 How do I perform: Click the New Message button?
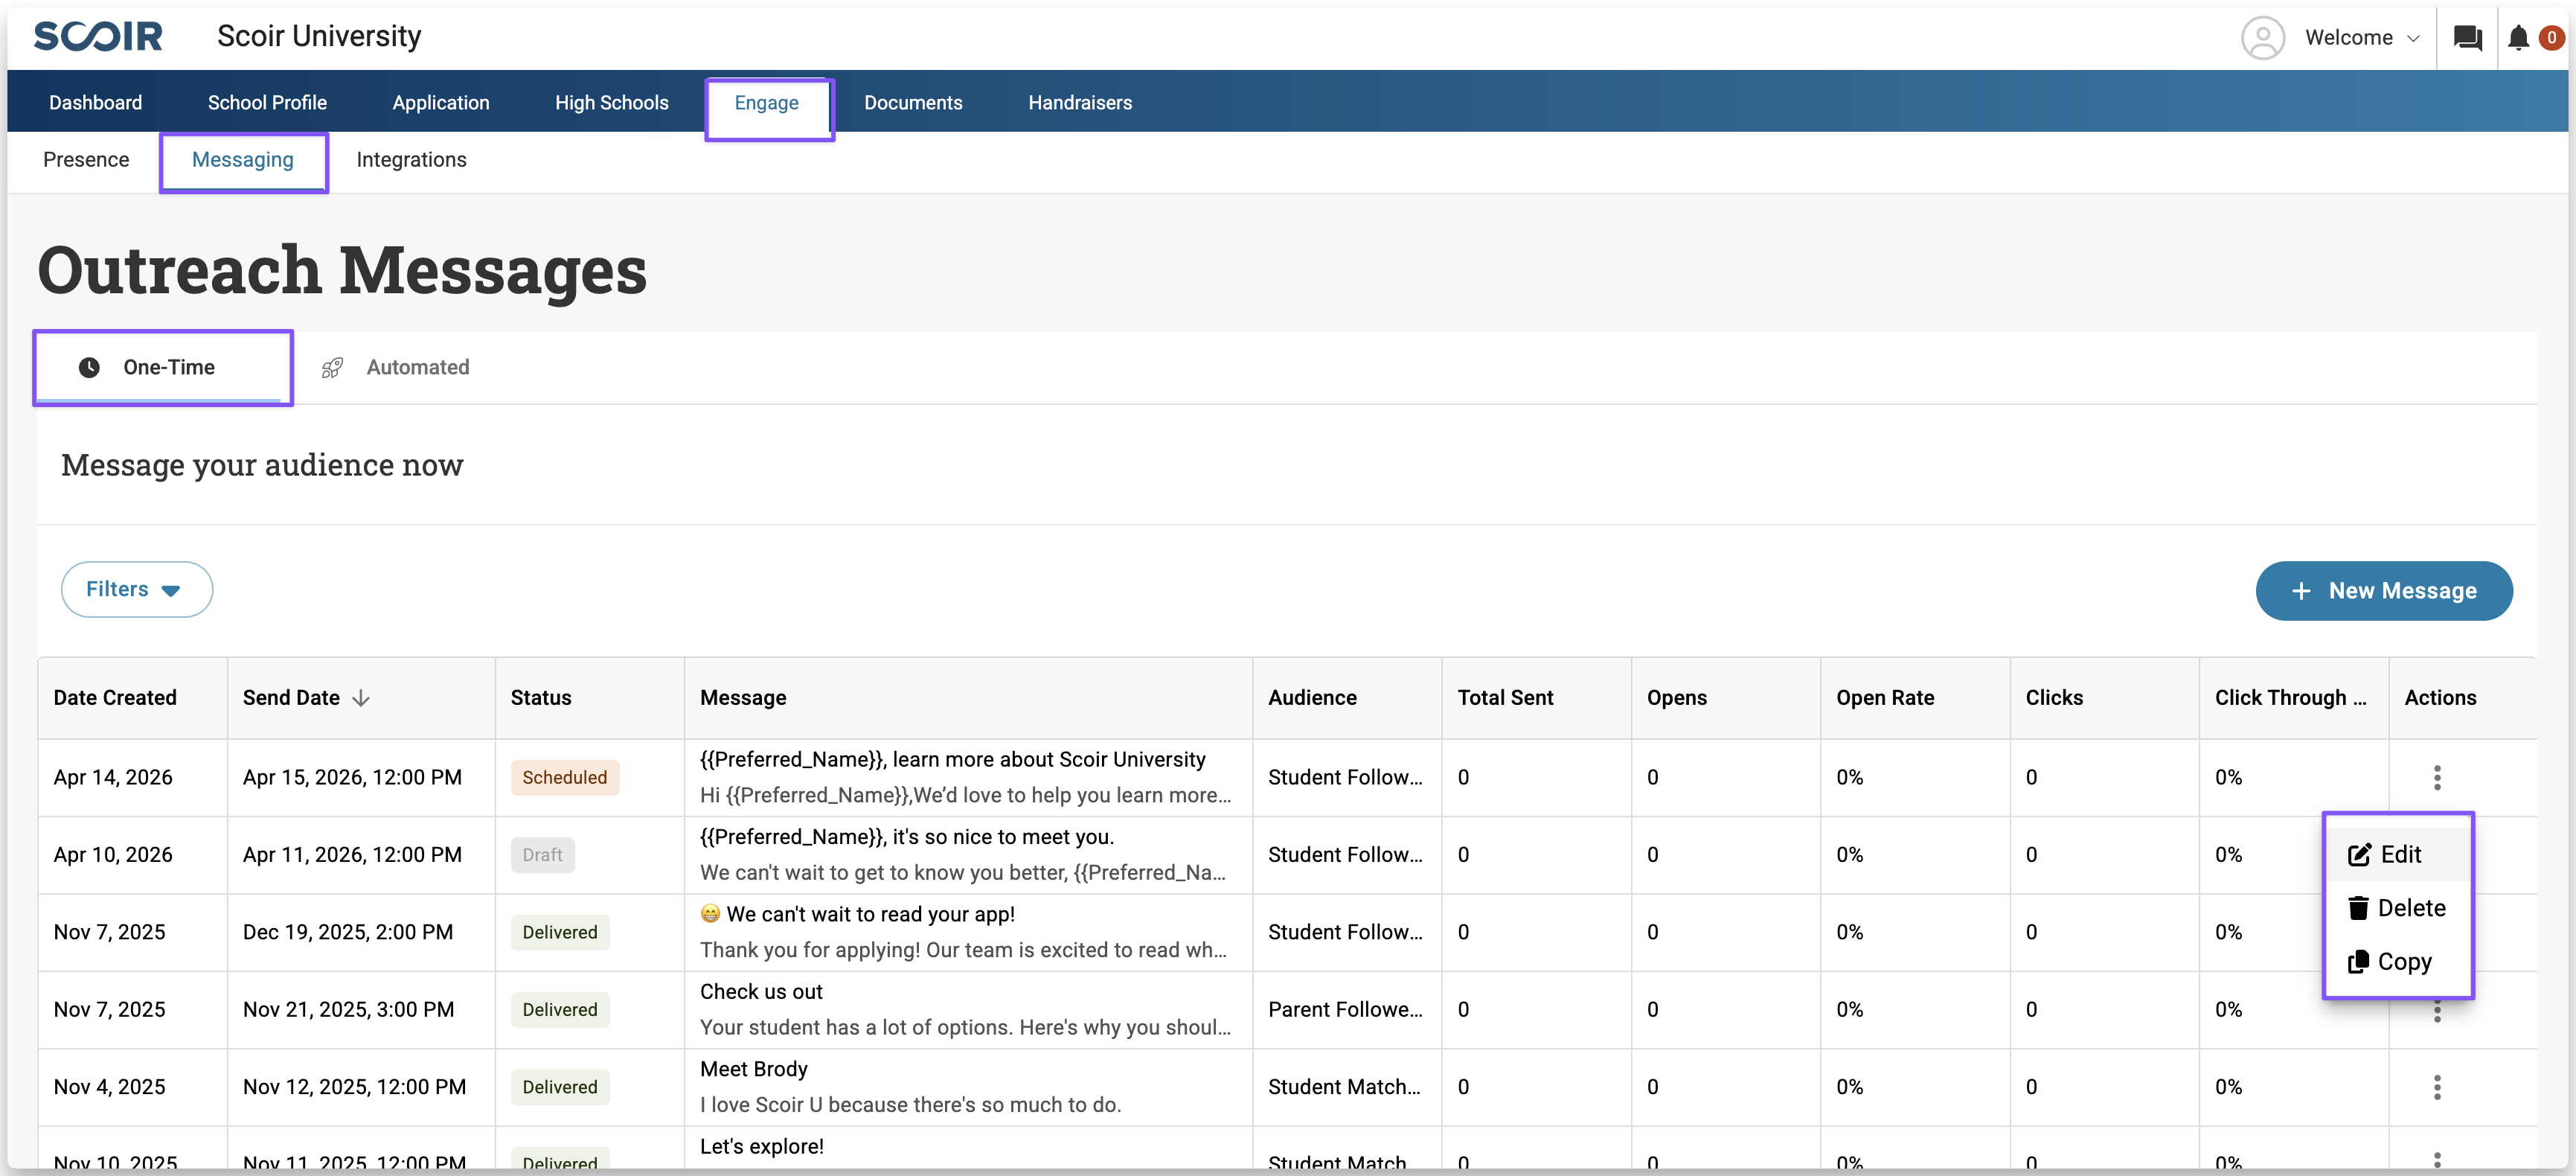[x=2383, y=590]
